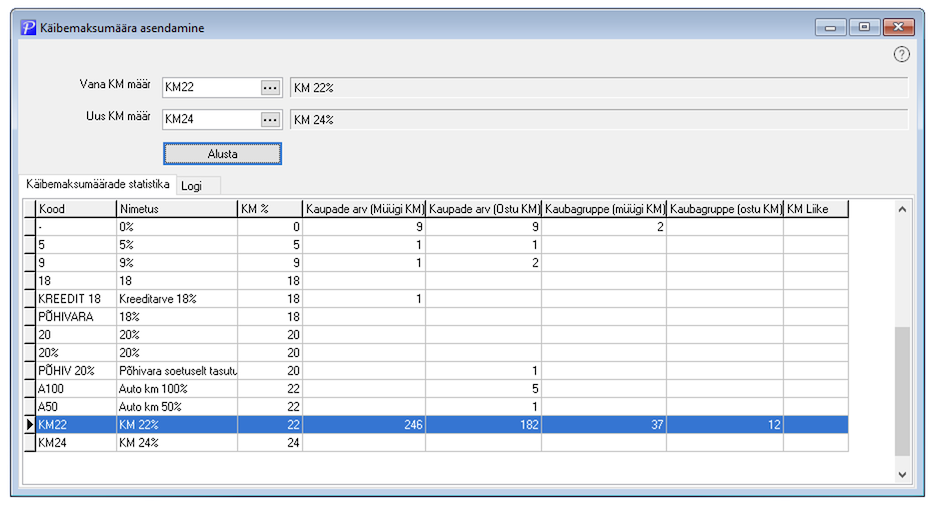Image resolution: width=934 pixels, height=505 pixels.
Task: Select the KREEDIT 18 code cell
Action: pyautogui.click(x=76, y=298)
